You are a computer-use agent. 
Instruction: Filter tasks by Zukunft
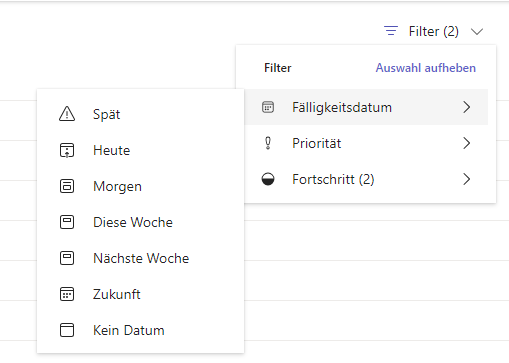click(140, 294)
